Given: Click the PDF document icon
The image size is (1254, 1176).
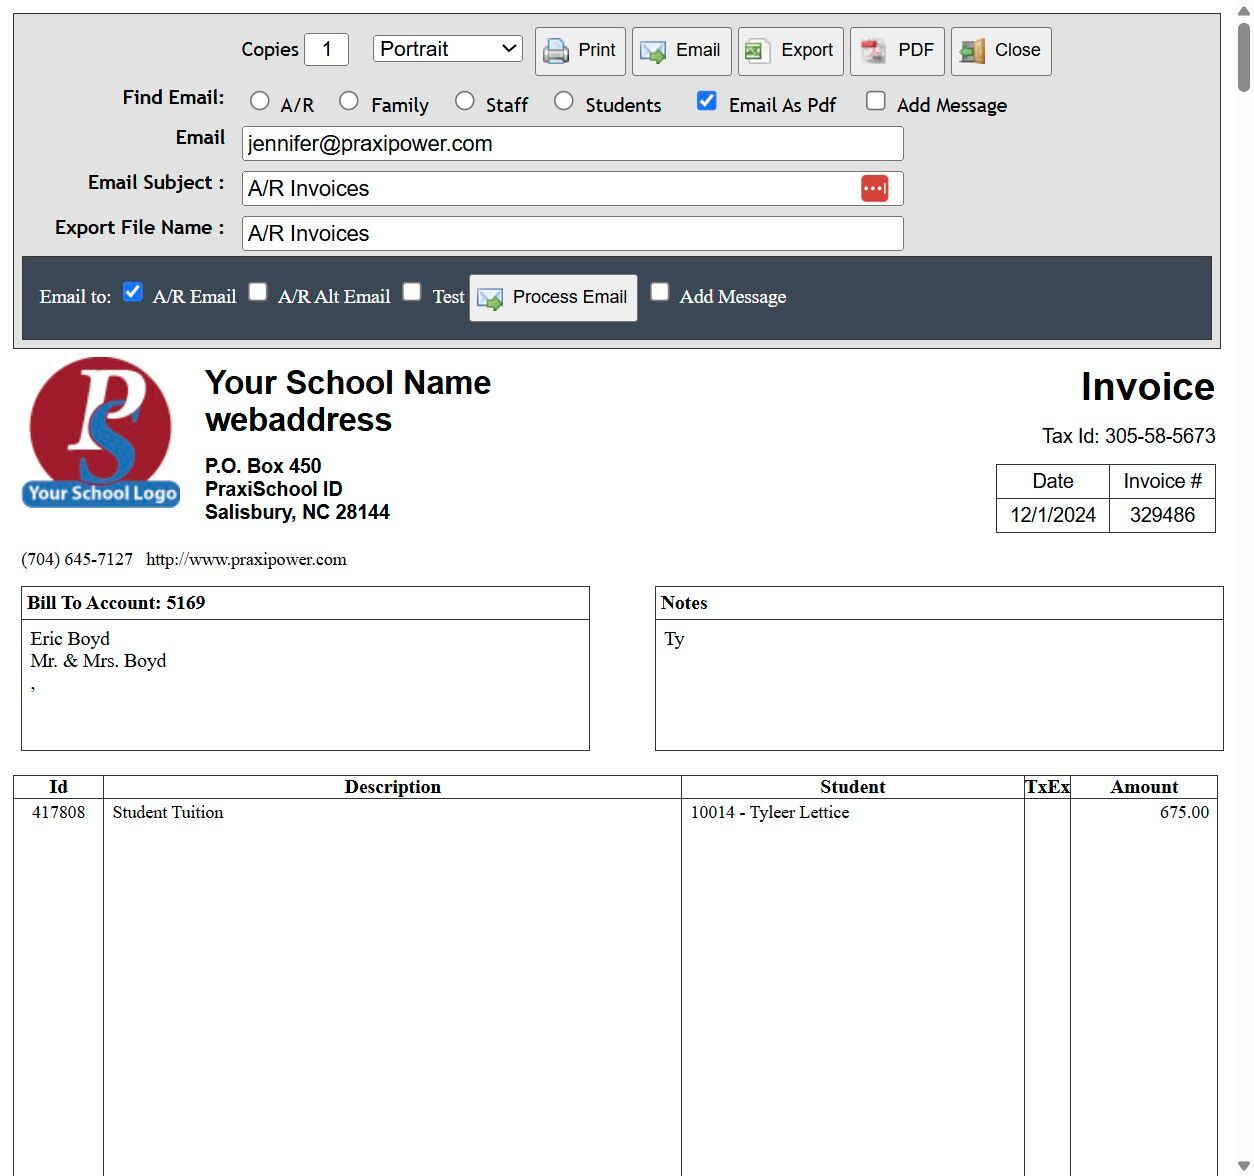Looking at the screenshot, I should [x=873, y=51].
